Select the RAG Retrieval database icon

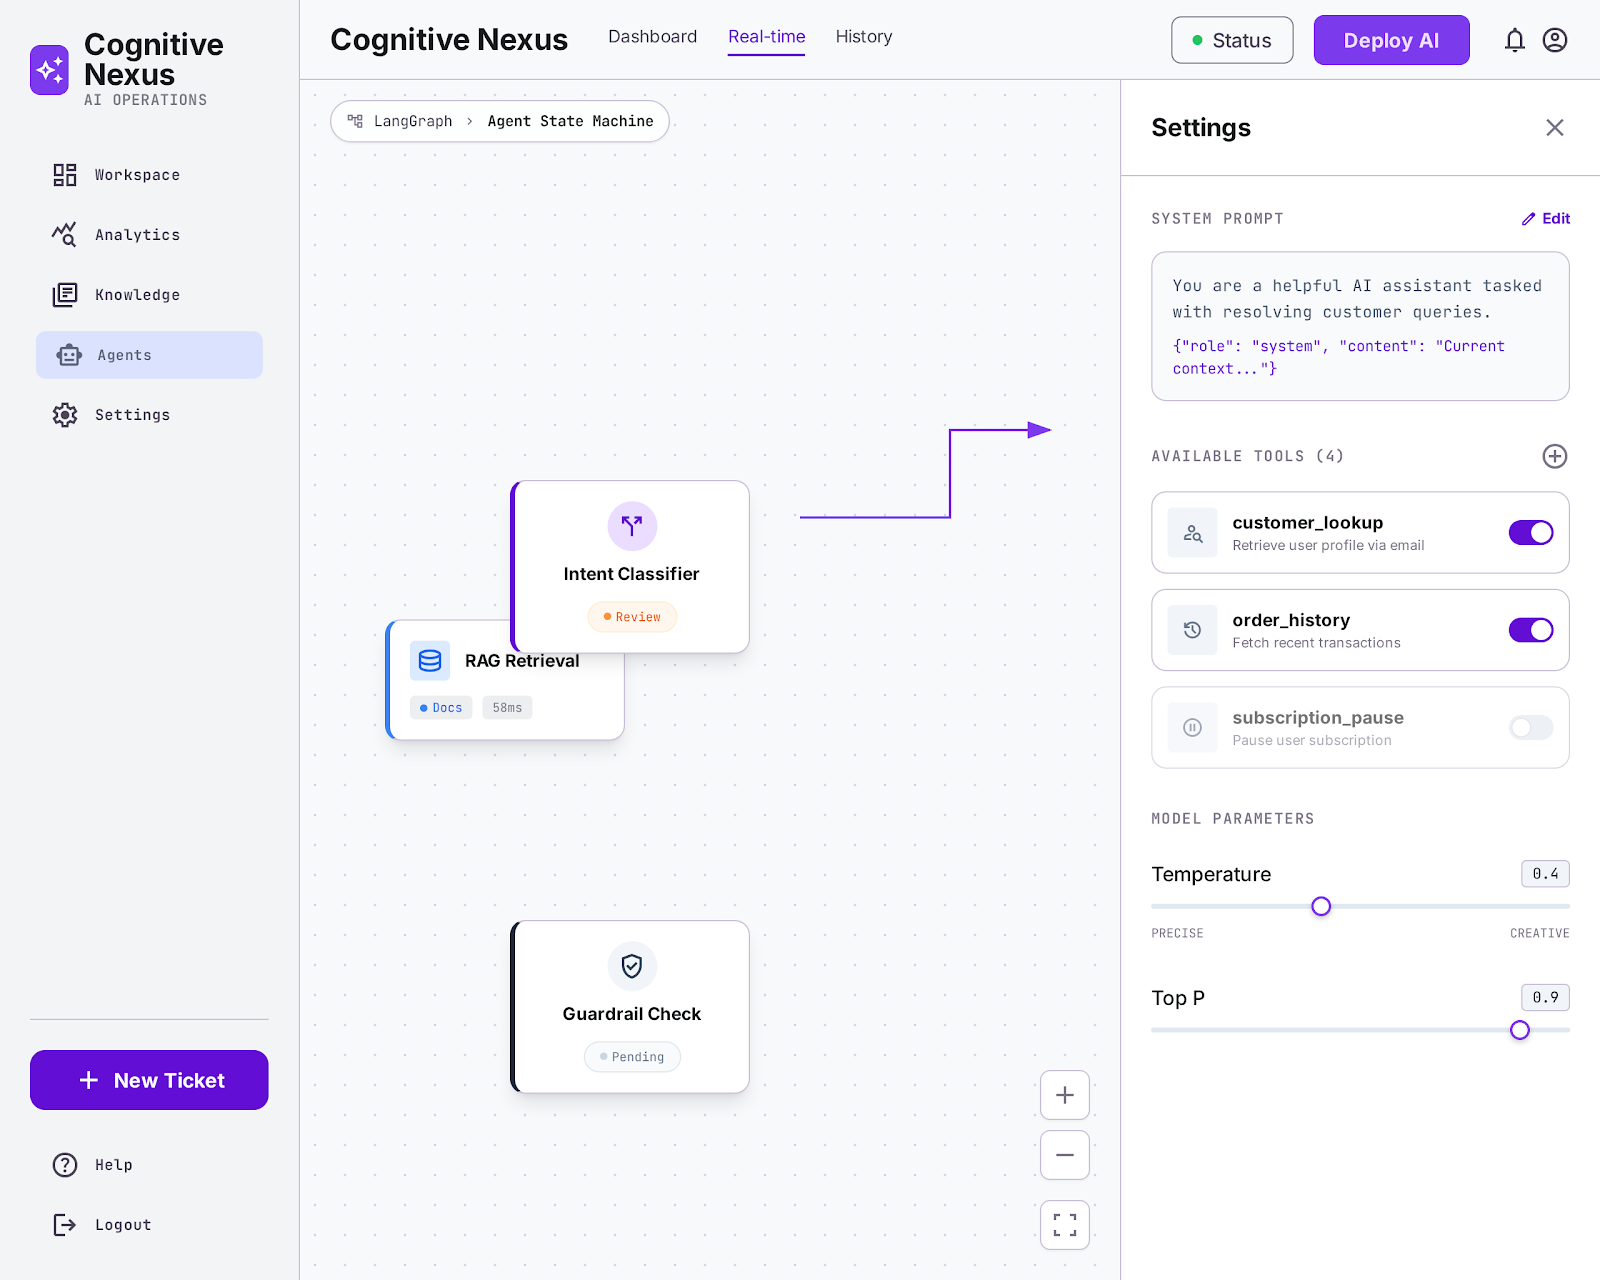tap(430, 661)
